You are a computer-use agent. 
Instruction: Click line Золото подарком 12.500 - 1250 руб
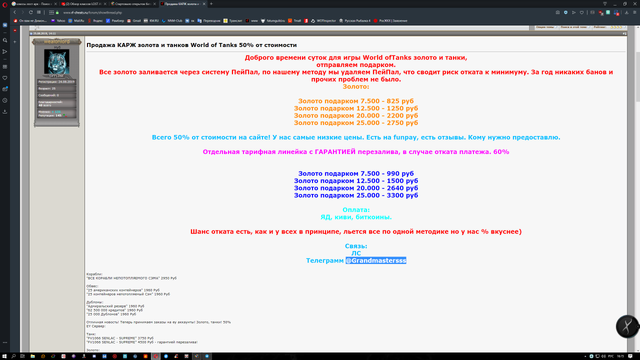(356, 108)
